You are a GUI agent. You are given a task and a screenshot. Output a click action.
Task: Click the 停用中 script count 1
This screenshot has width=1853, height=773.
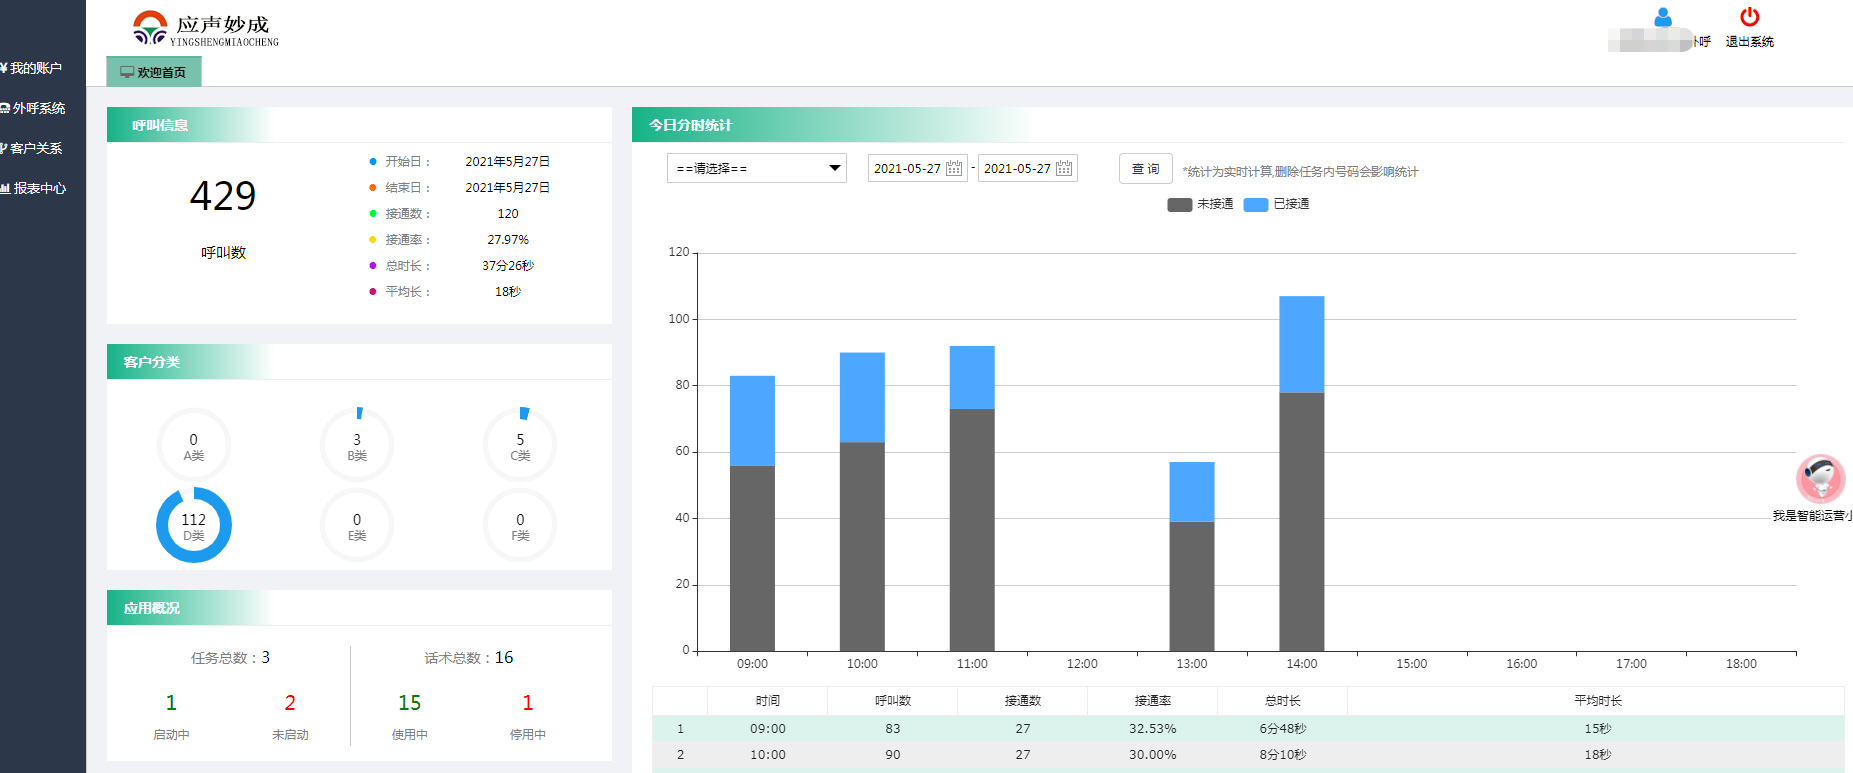528,703
